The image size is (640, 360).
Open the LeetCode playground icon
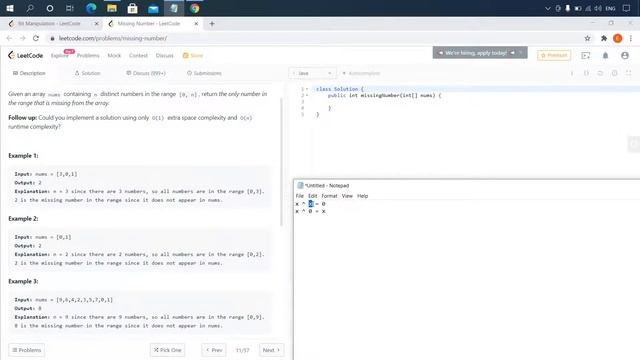pos(586,56)
